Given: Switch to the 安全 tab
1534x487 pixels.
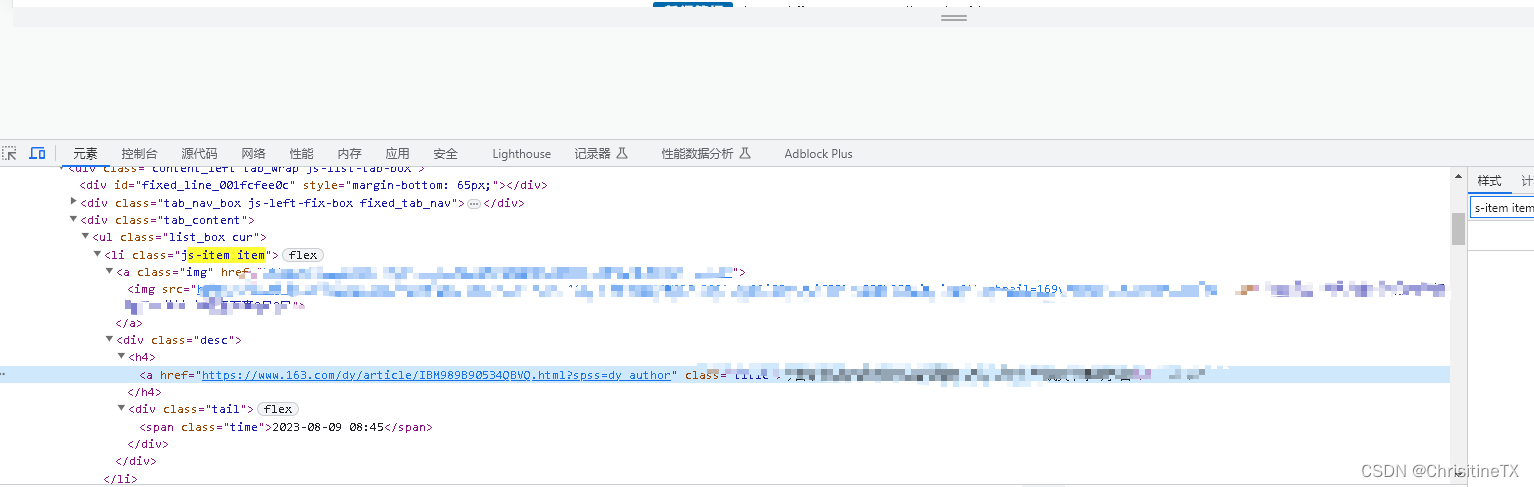Looking at the screenshot, I should (445, 154).
